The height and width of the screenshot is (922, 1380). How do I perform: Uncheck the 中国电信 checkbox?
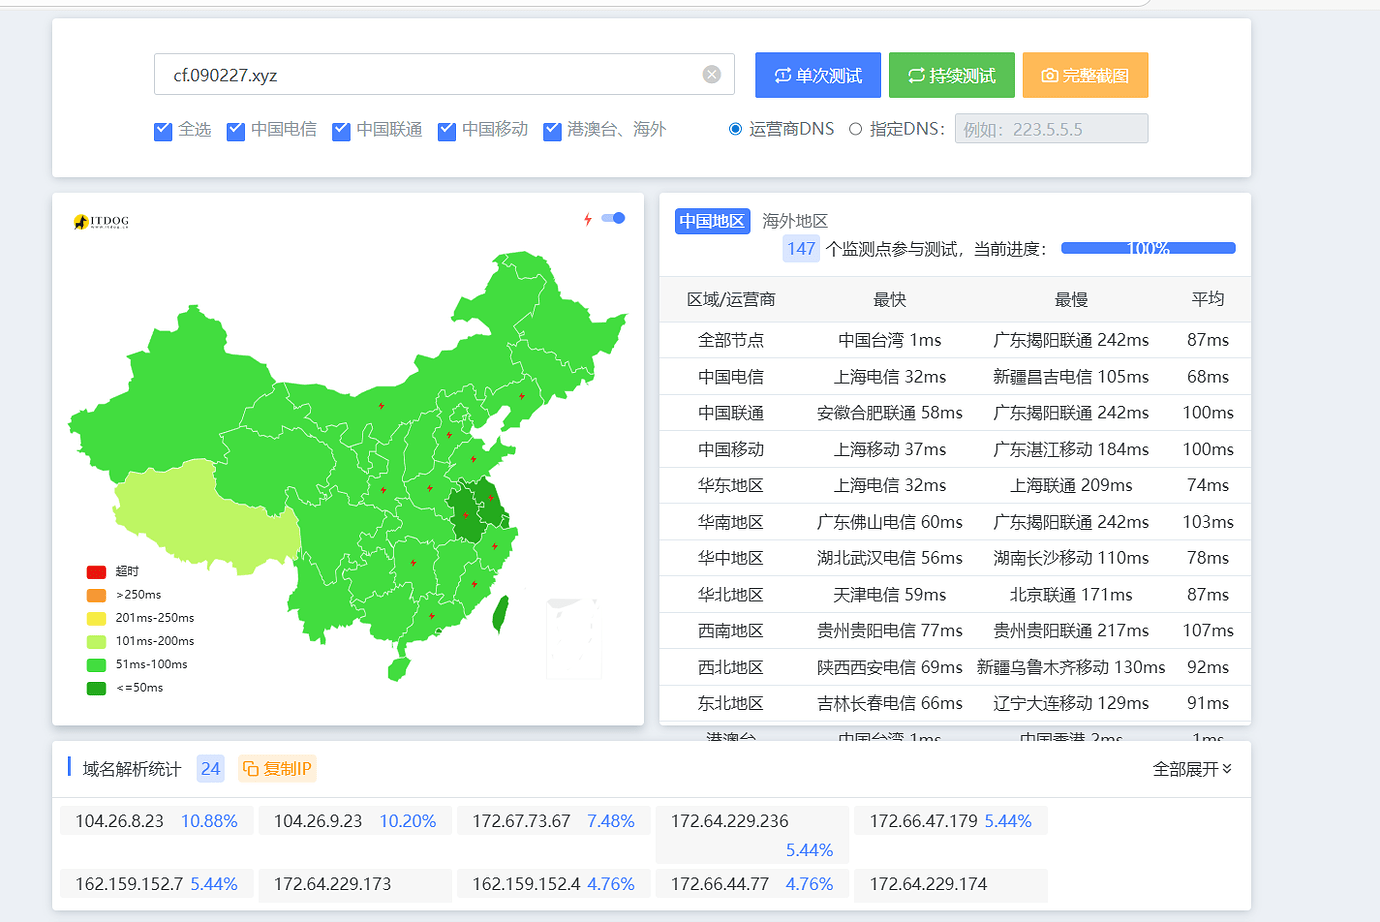click(x=236, y=131)
